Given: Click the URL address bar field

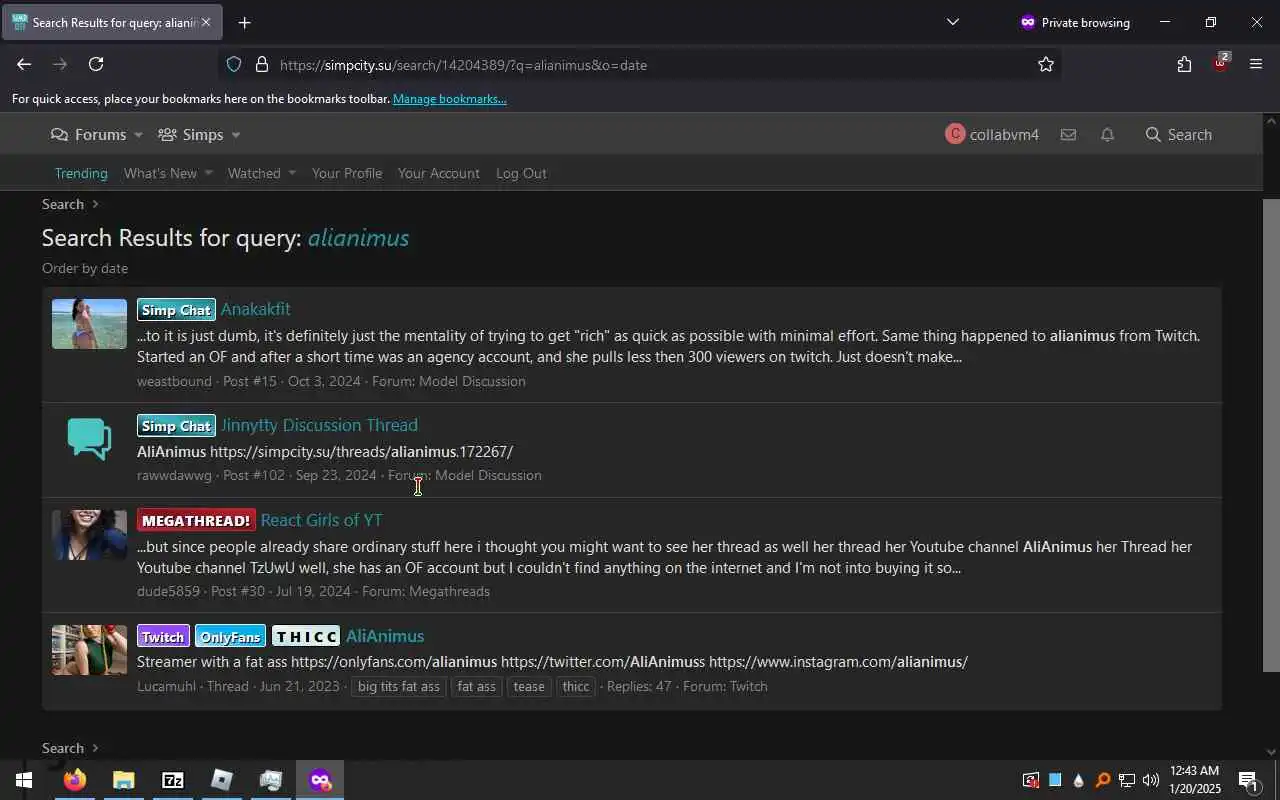Looking at the screenshot, I should coord(640,64).
